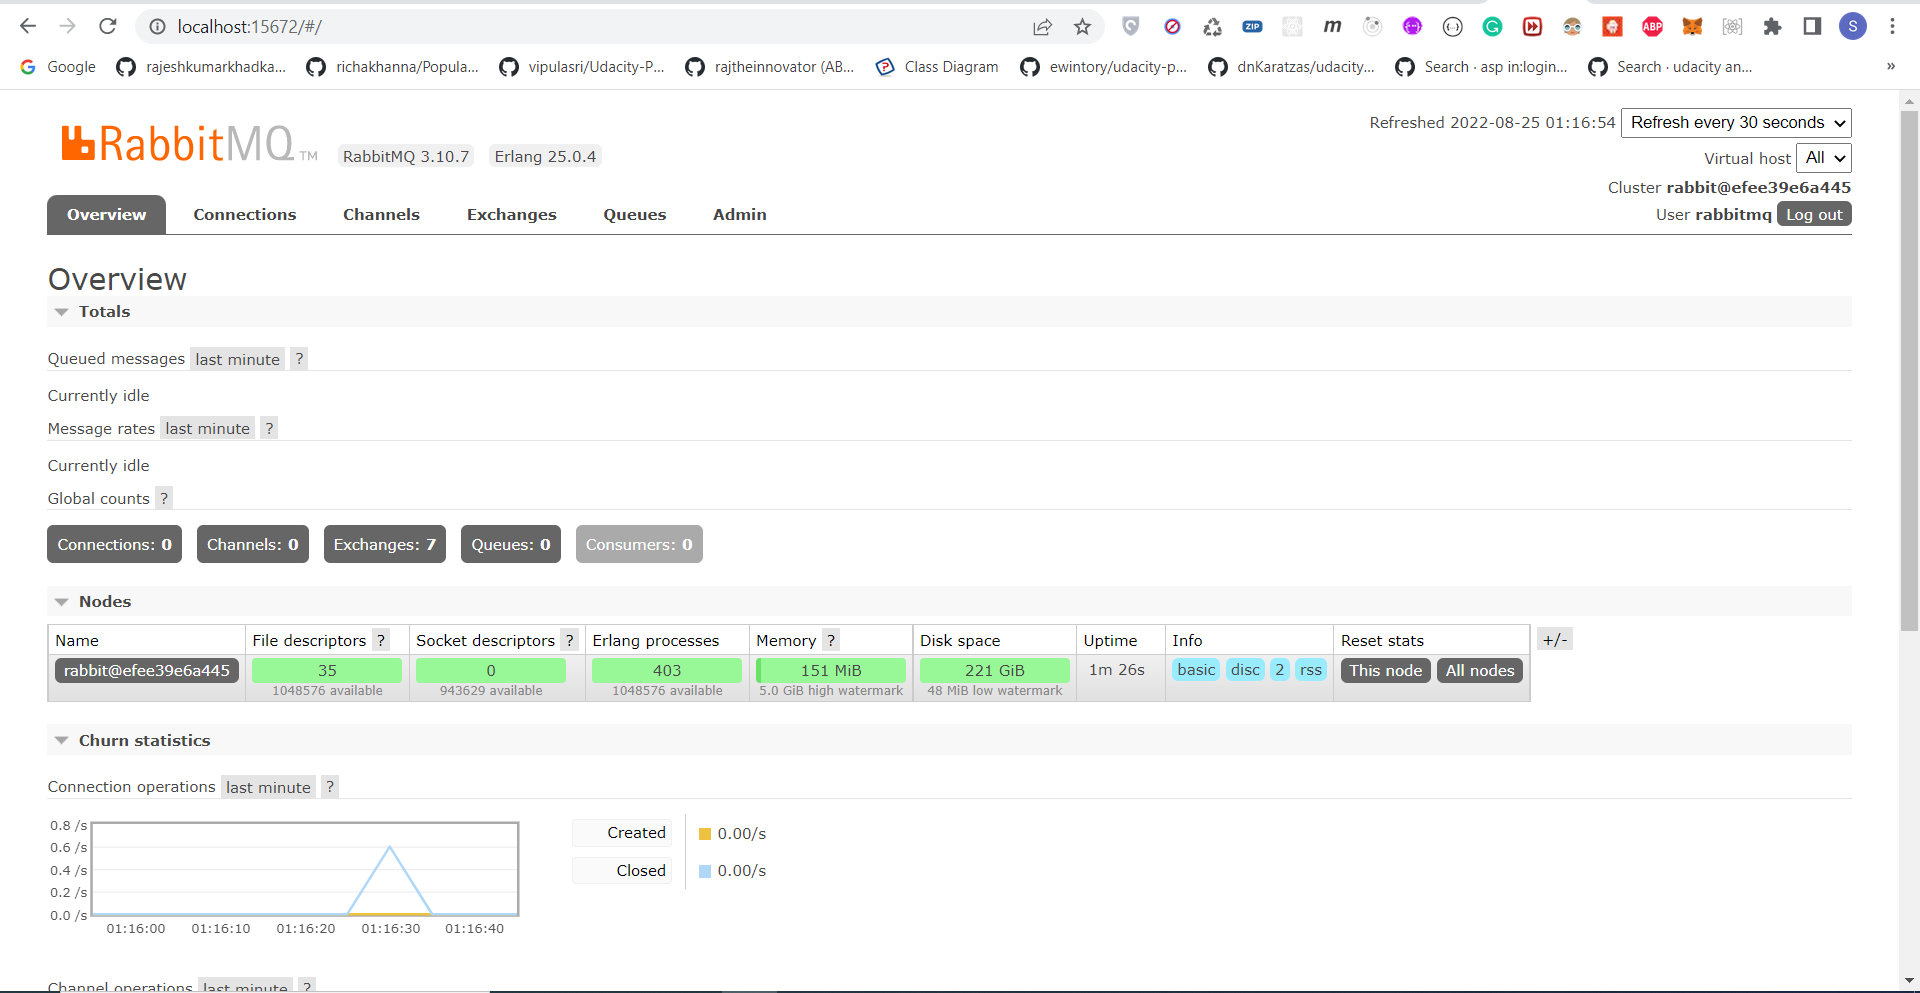
Task: Click the rss info tag
Action: (x=1311, y=670)
